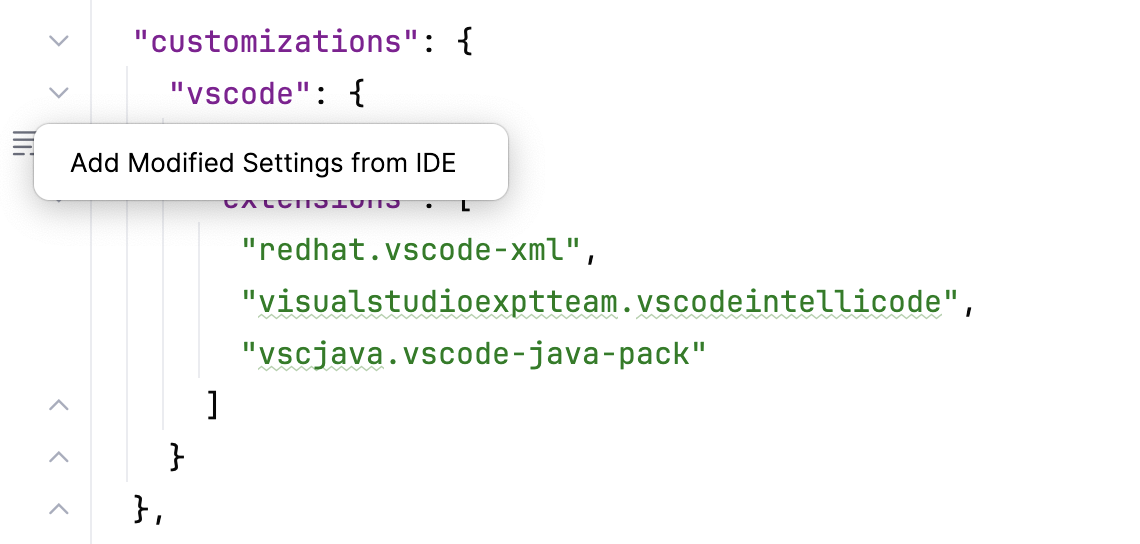
Task: Choose Add Modified Settings from IDE
Action: (x=263, y=163)
